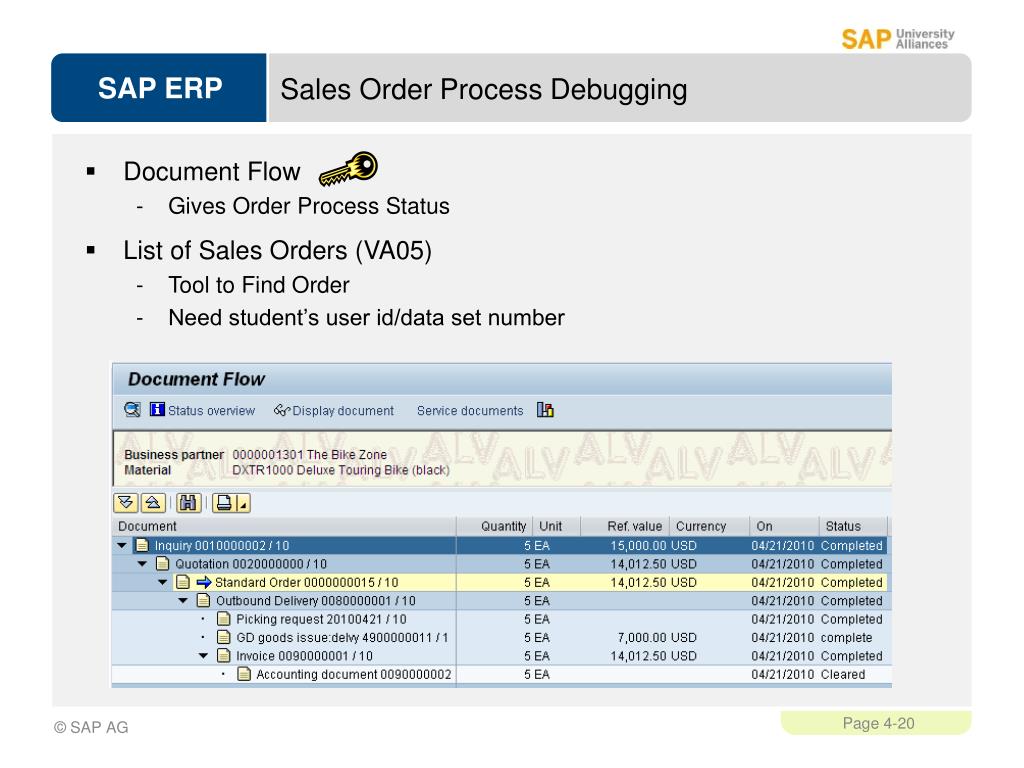1024x768 pixels.
Task: Click the Expand all nodes icon
Action: tap(126, 503)
